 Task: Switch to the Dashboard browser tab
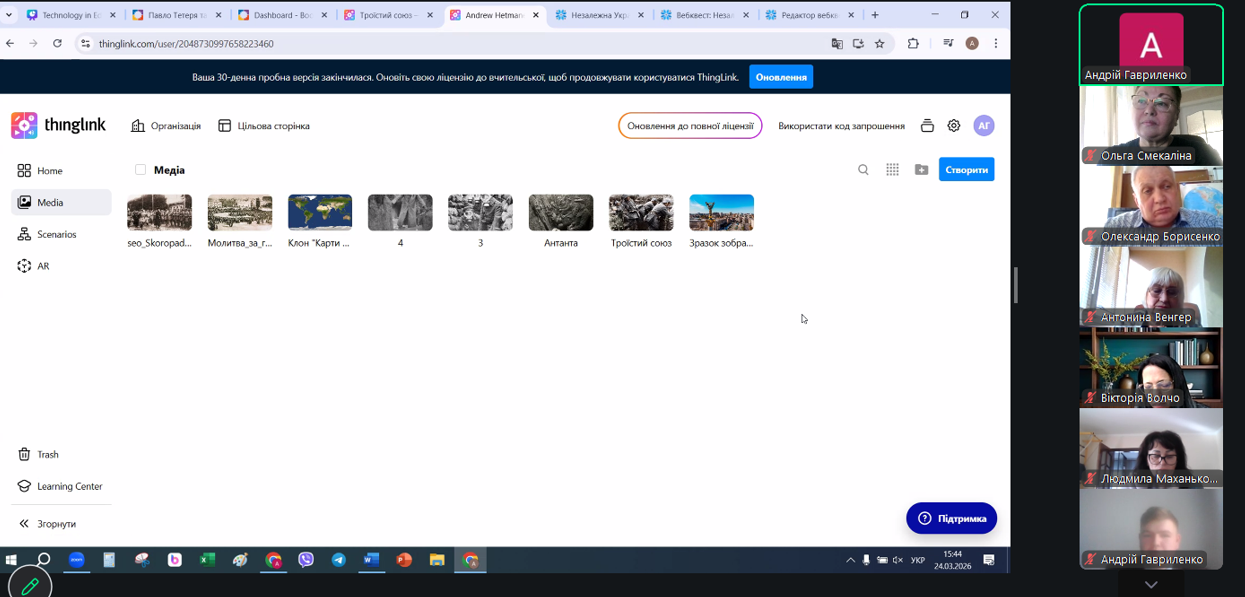click(x=282, y=15)
